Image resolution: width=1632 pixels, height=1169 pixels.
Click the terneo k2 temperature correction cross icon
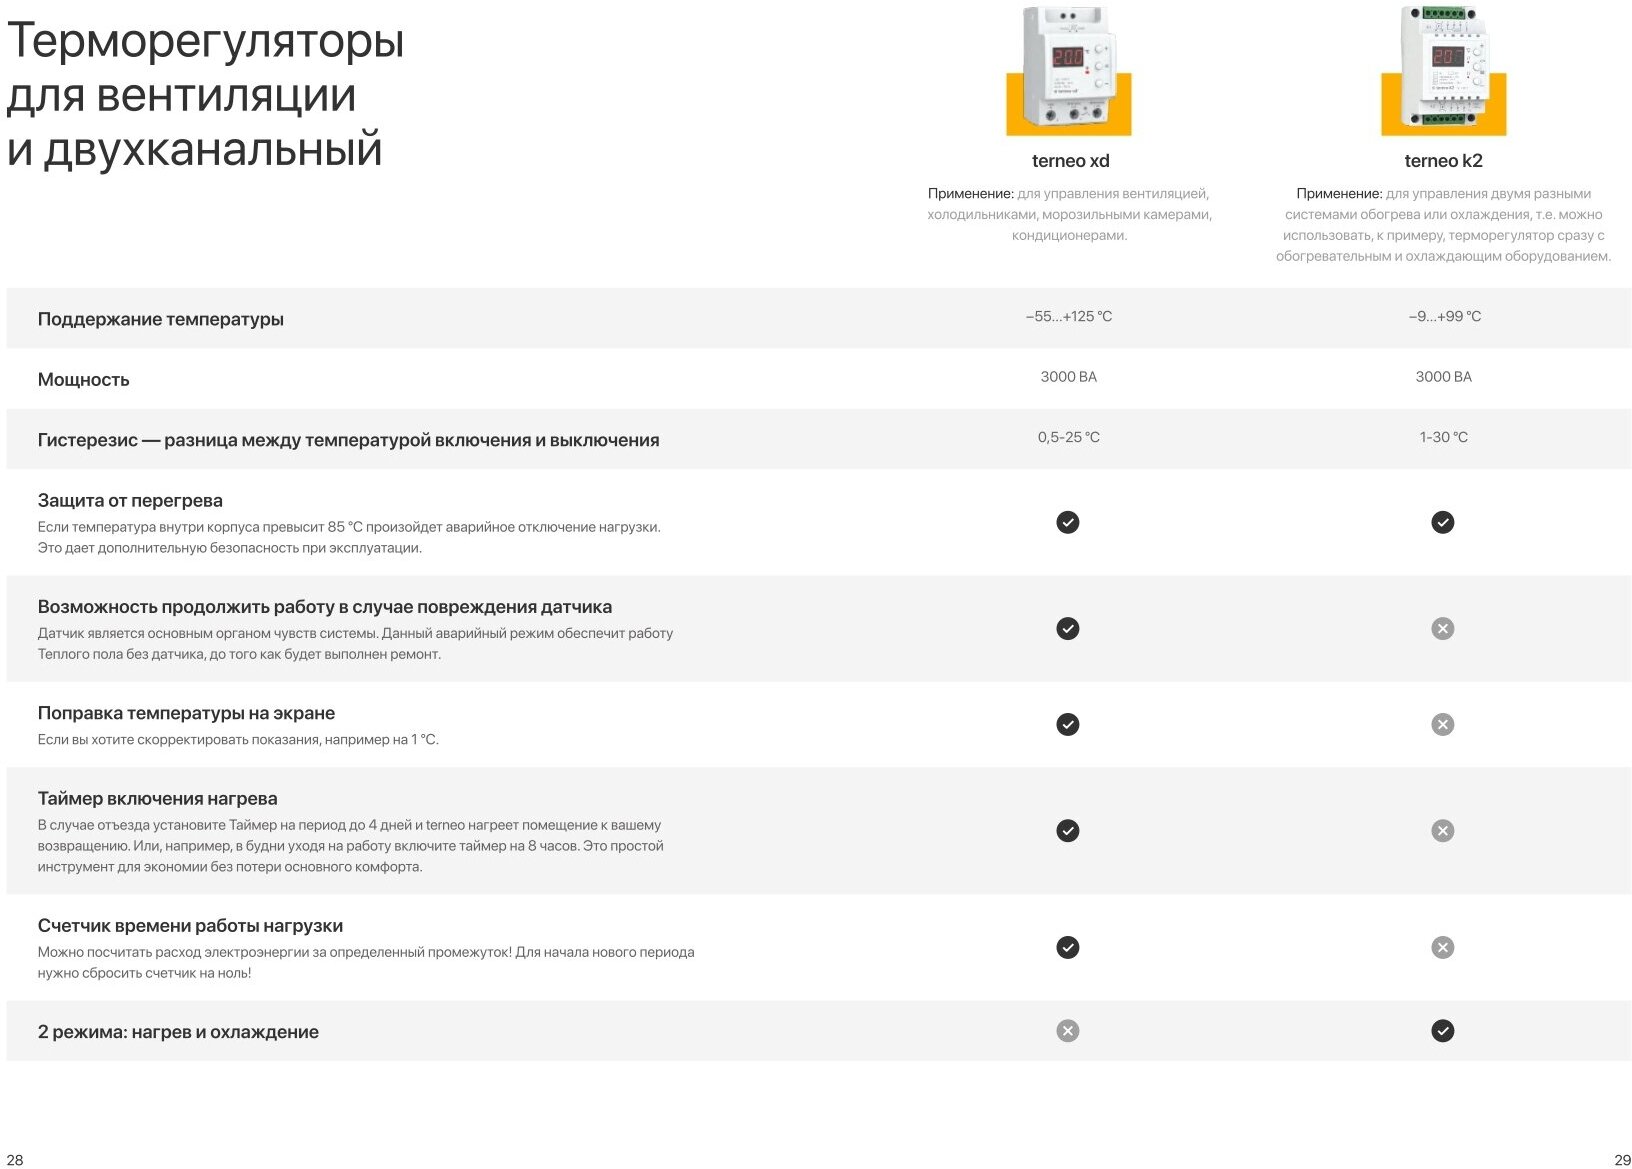coord(1442,724)
